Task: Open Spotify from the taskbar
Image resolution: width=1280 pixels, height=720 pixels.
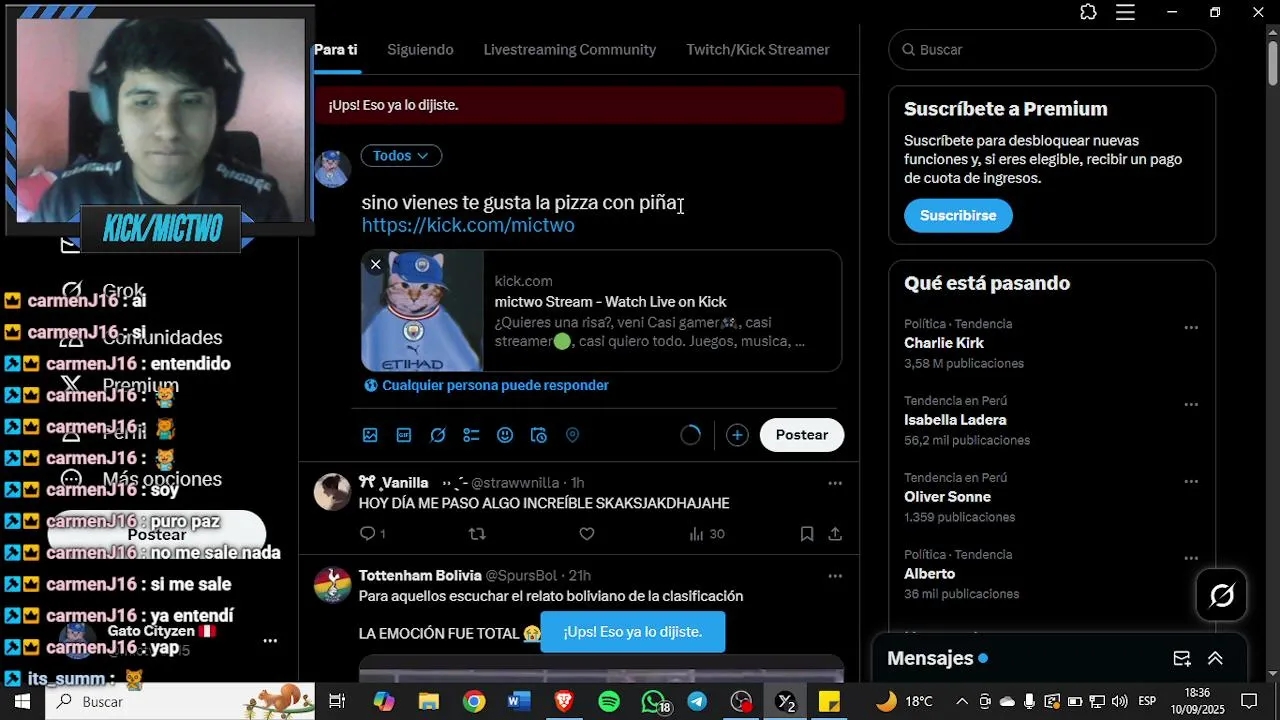Action: tap(608, 702)
